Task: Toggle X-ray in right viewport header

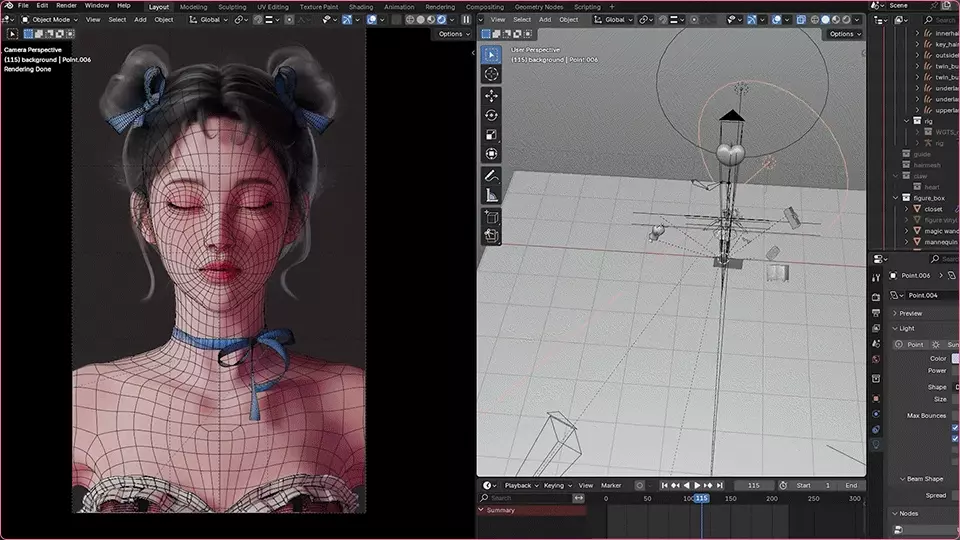Action: click(801, 20)
